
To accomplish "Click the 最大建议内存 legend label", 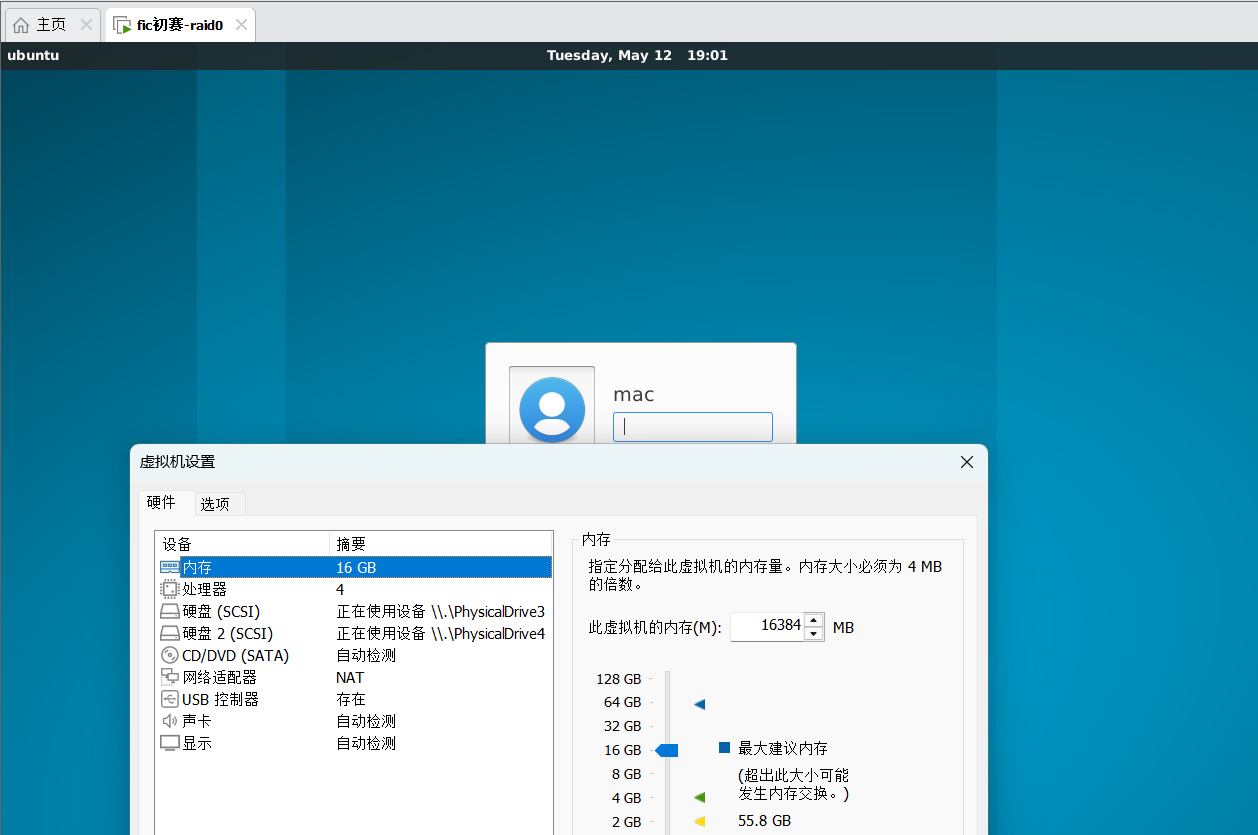I will (x=783, y=748).
